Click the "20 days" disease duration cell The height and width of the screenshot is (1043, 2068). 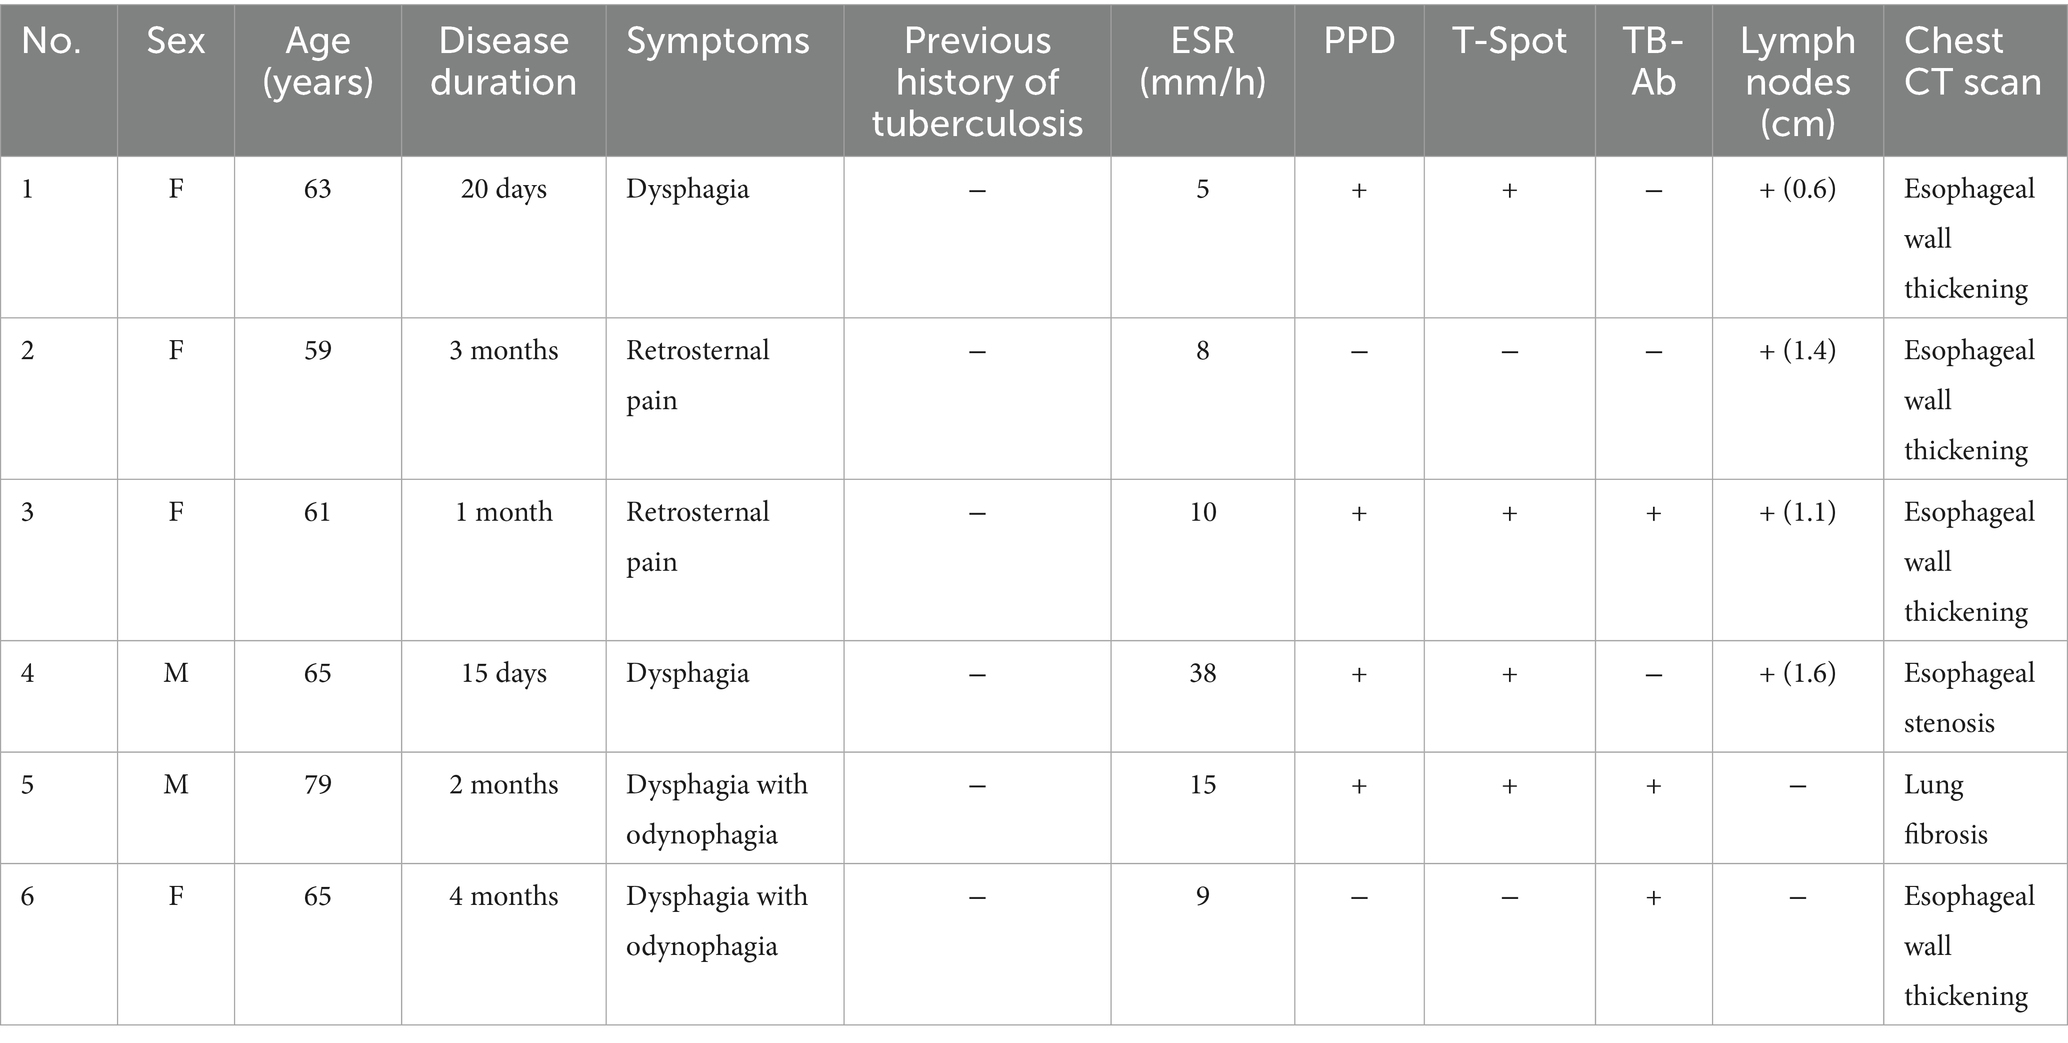503,189
